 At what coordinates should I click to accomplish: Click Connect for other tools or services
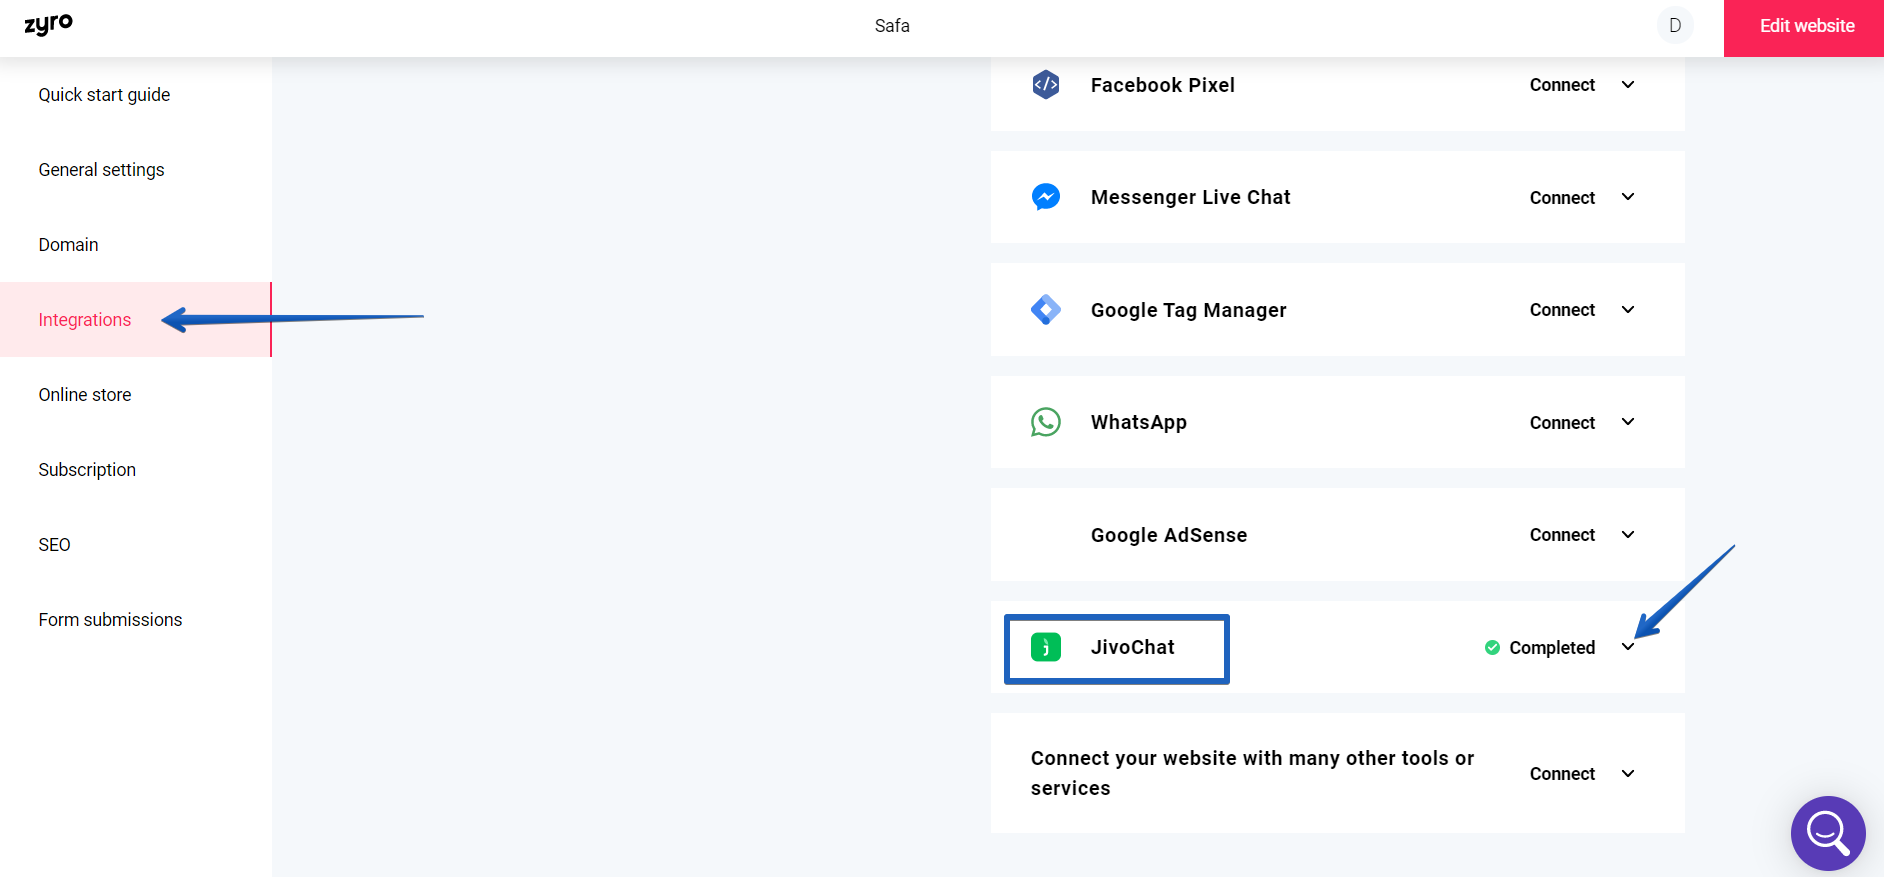coord(1562,774)
